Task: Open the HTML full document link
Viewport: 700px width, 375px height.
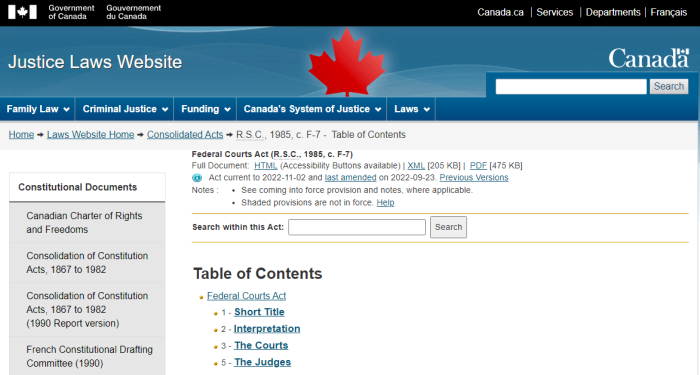Action: 266,166
